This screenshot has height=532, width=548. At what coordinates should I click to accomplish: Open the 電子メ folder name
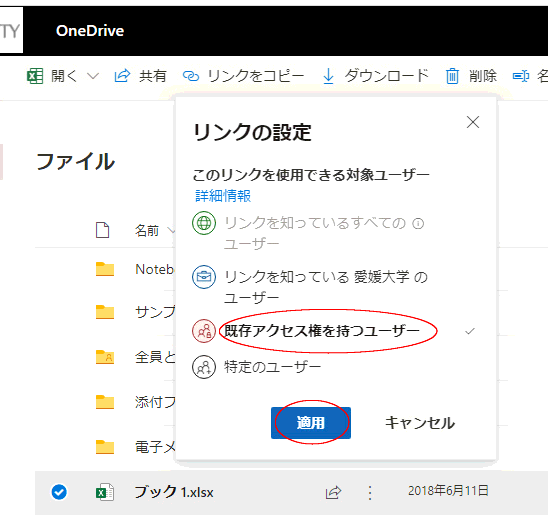point(155,447)
